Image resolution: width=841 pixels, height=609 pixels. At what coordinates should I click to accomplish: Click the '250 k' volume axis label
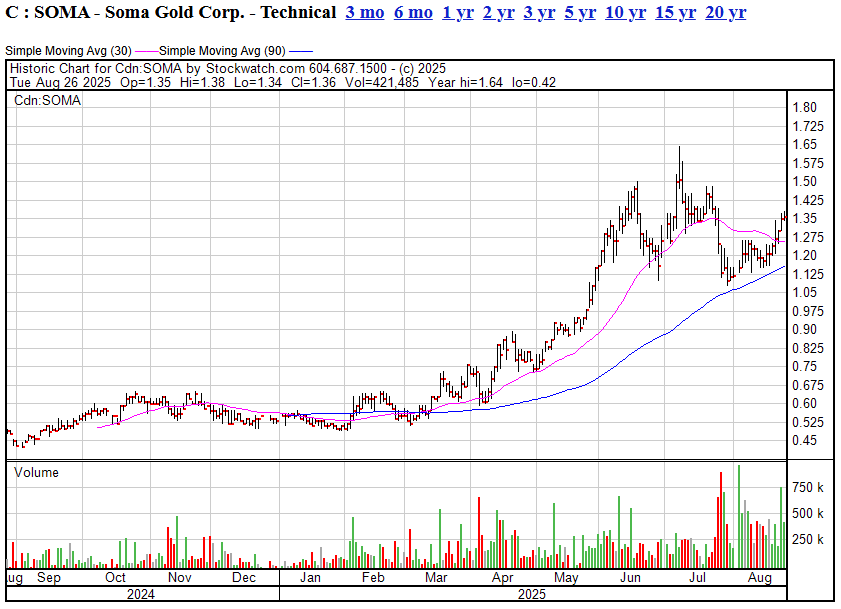tap(808, 539)
